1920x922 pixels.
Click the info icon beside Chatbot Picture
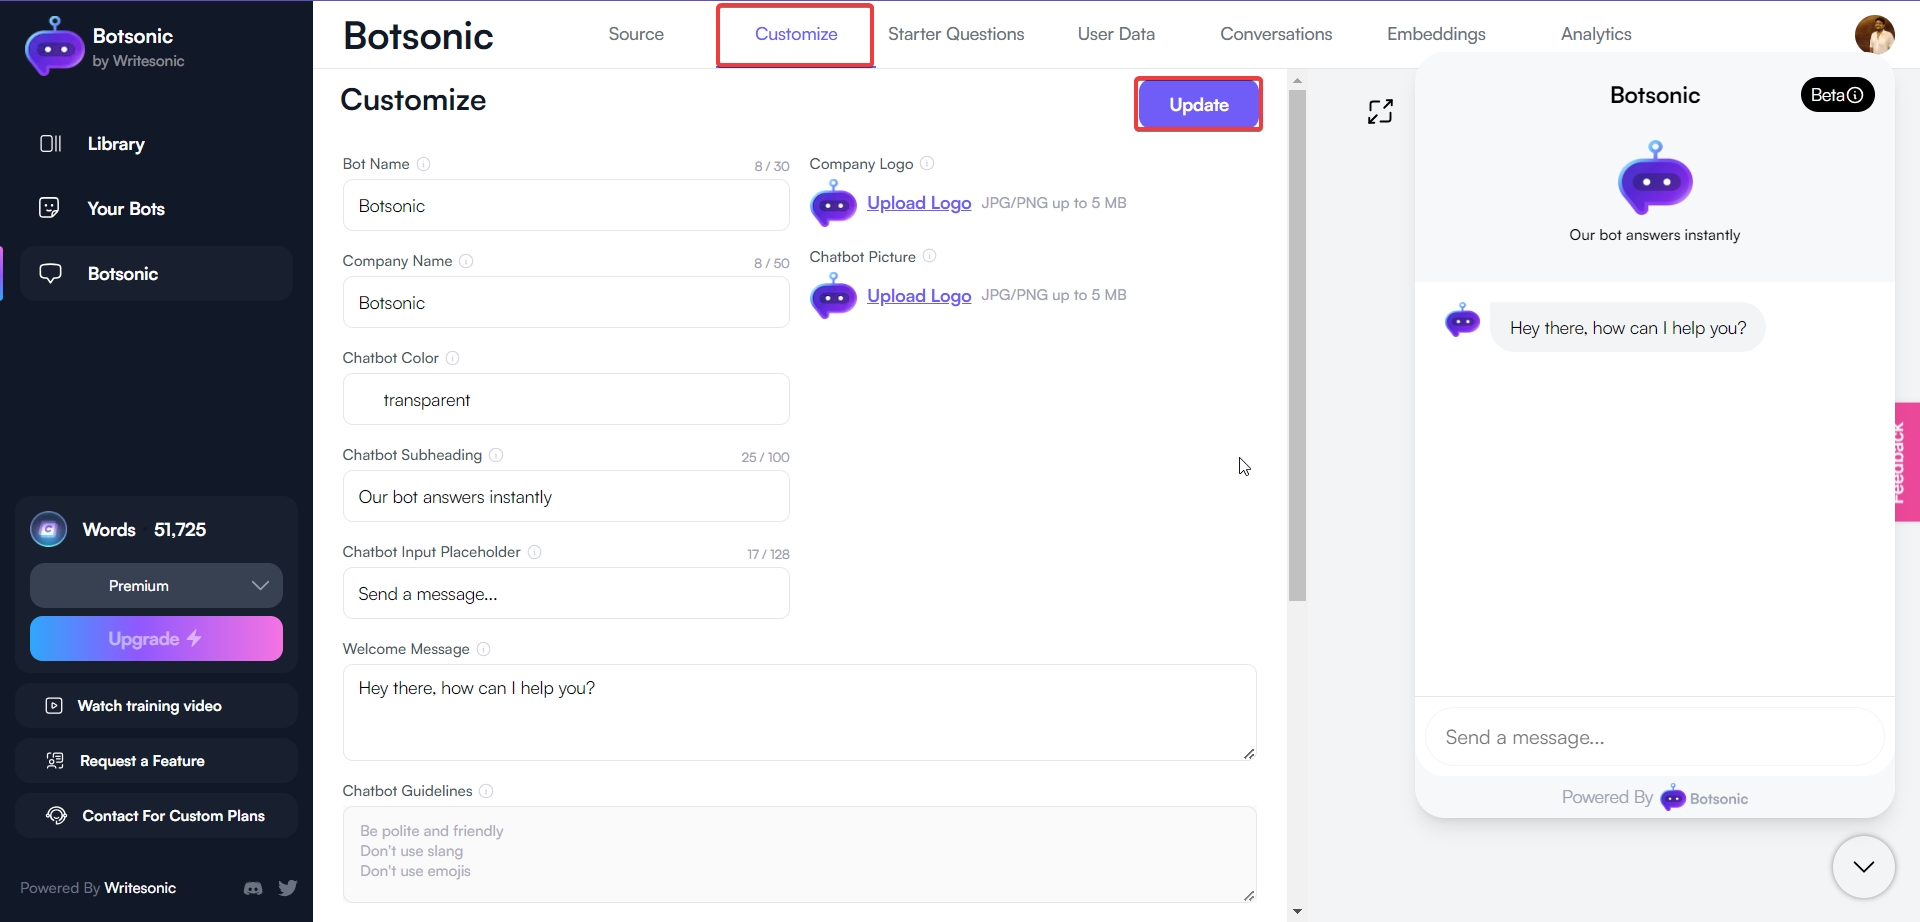(929, 256)
